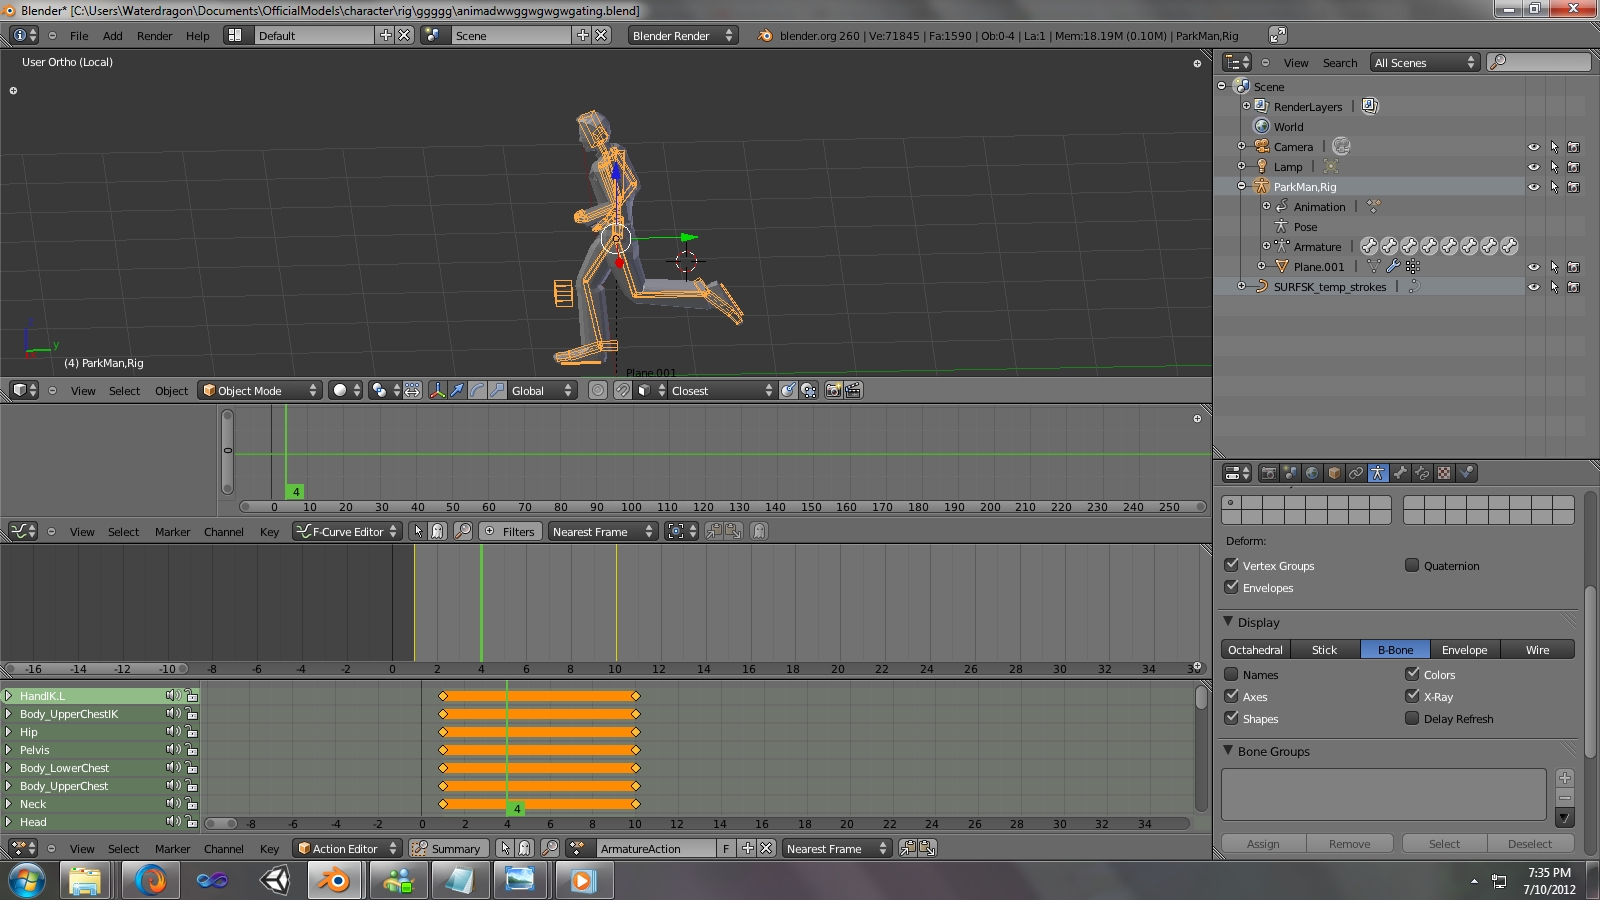Switch bone display to Octahedral
Screen dimensions: 1600x900
[1255, 649]
